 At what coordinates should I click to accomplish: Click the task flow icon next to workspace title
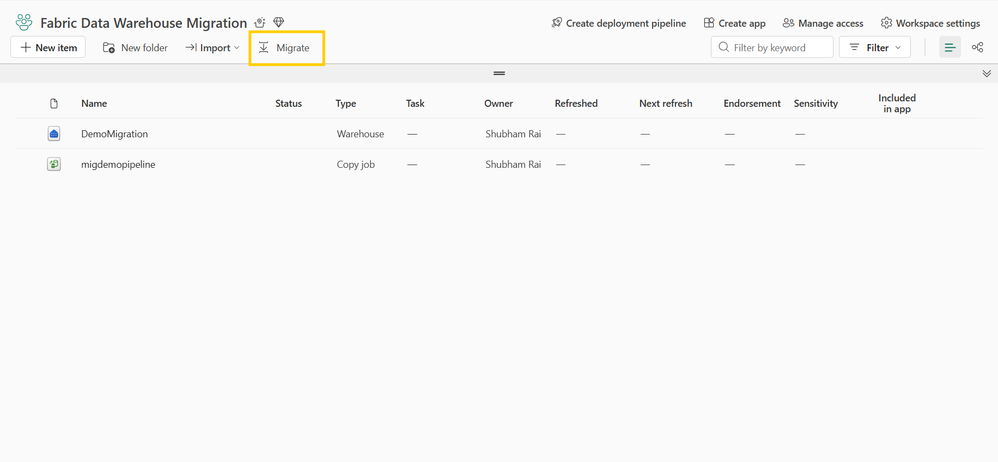260,23
